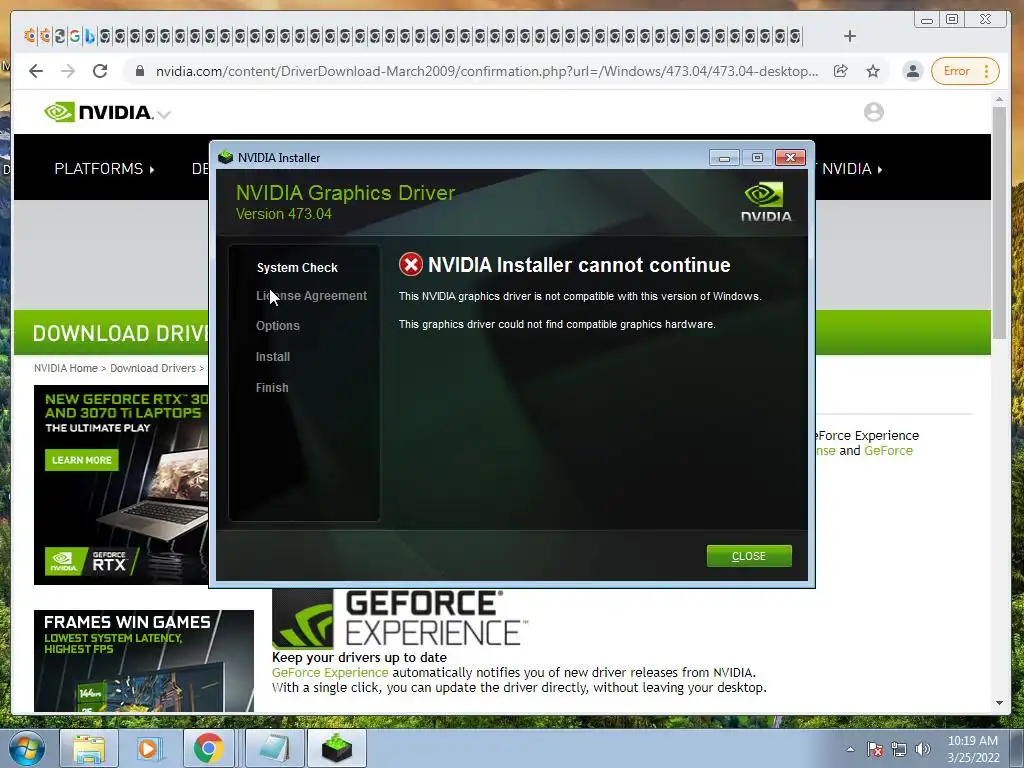Select System Check step in installer sidebar
Image resolution: width=1024 pixels, height=768 pixels.
click(297, 268)
